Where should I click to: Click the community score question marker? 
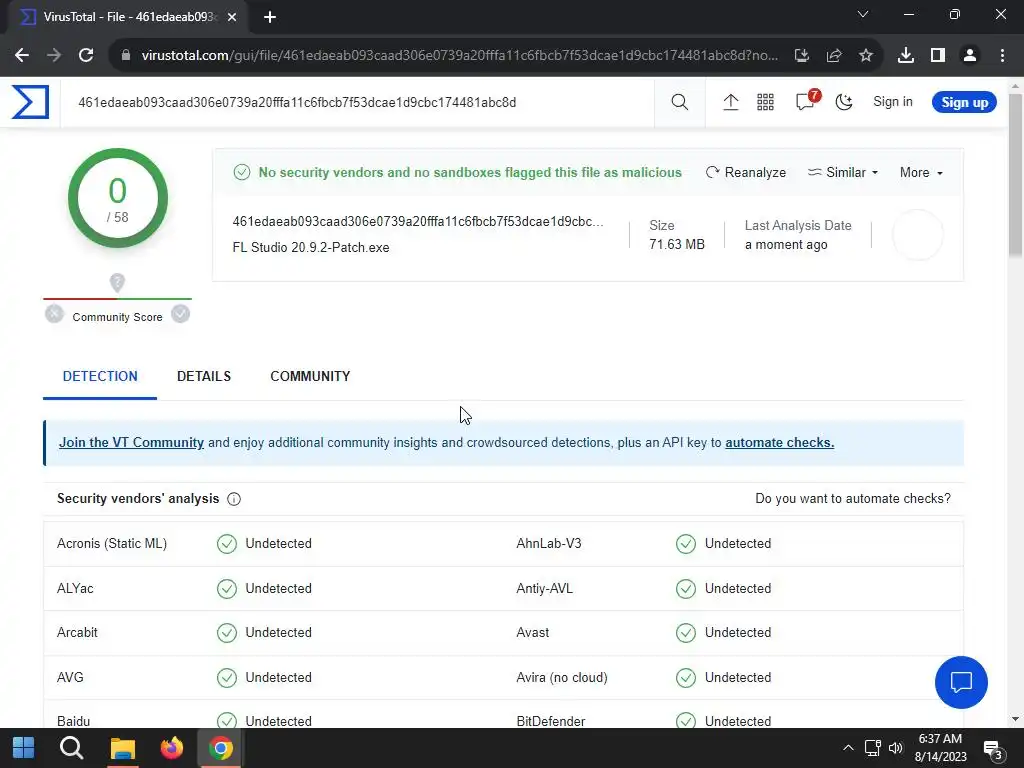click(117, 282)
